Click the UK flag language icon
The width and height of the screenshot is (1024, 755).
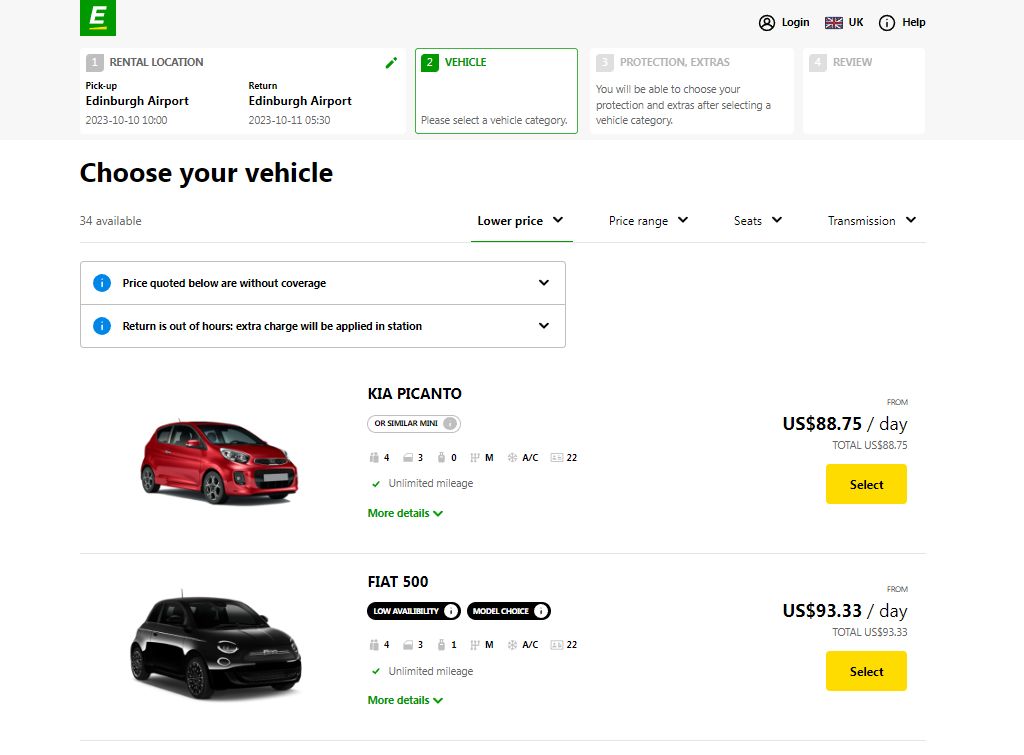tap(832, 22)
